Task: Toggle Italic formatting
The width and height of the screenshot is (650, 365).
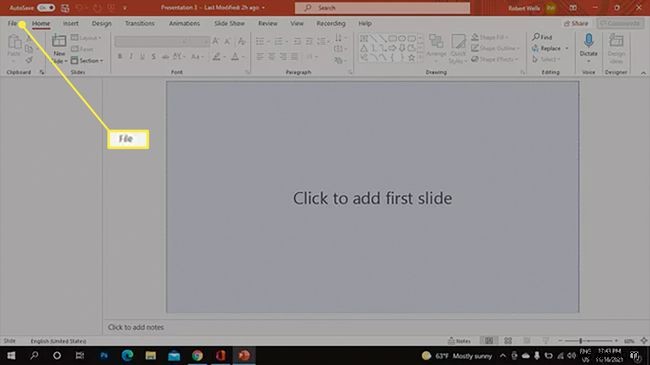Action: [x=131, y=56]
